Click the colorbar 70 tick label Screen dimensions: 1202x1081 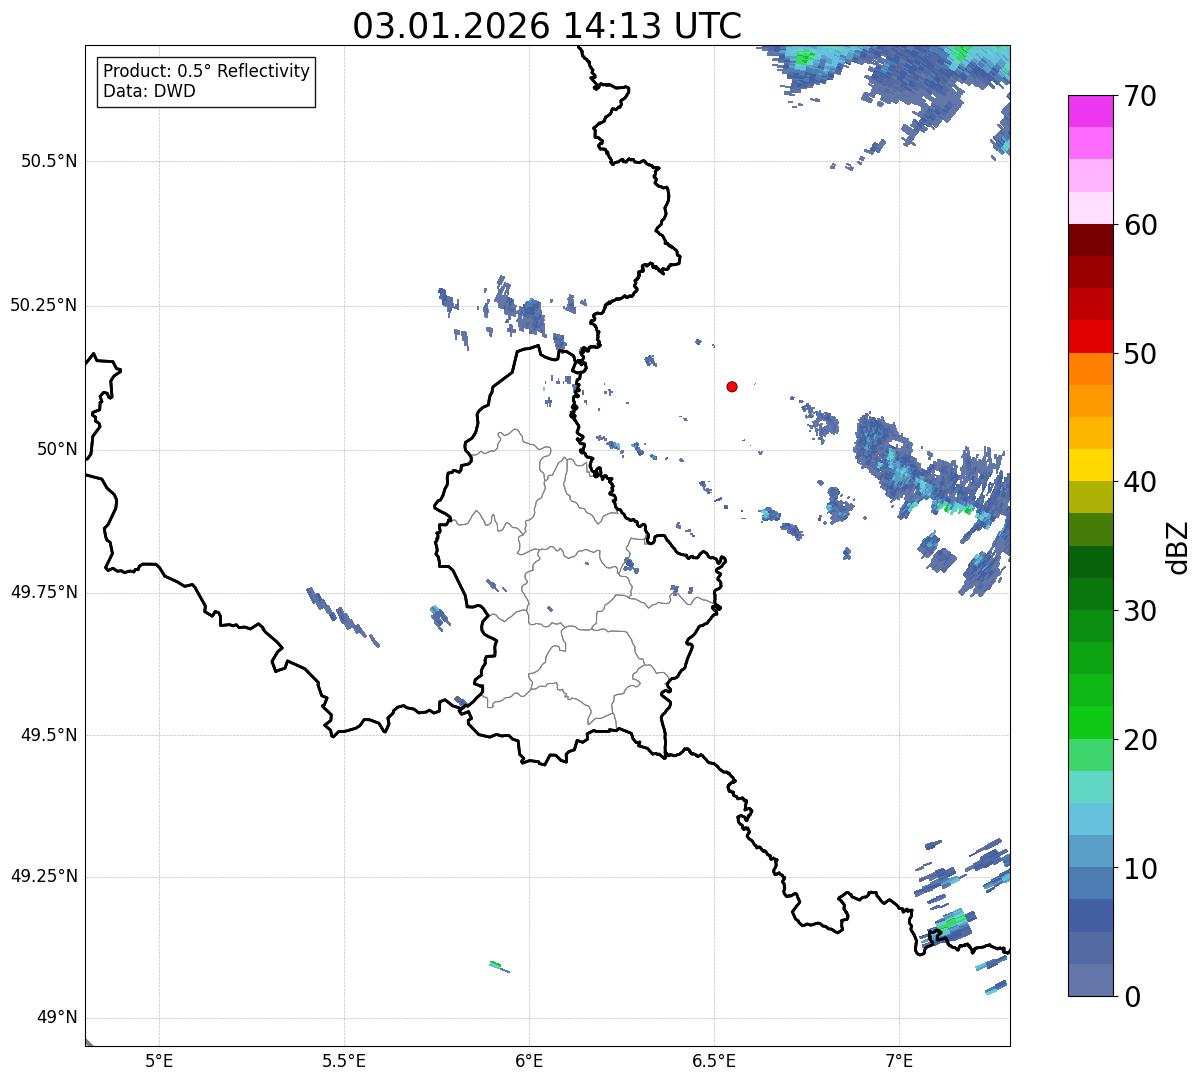click(x=1141, y=96)
